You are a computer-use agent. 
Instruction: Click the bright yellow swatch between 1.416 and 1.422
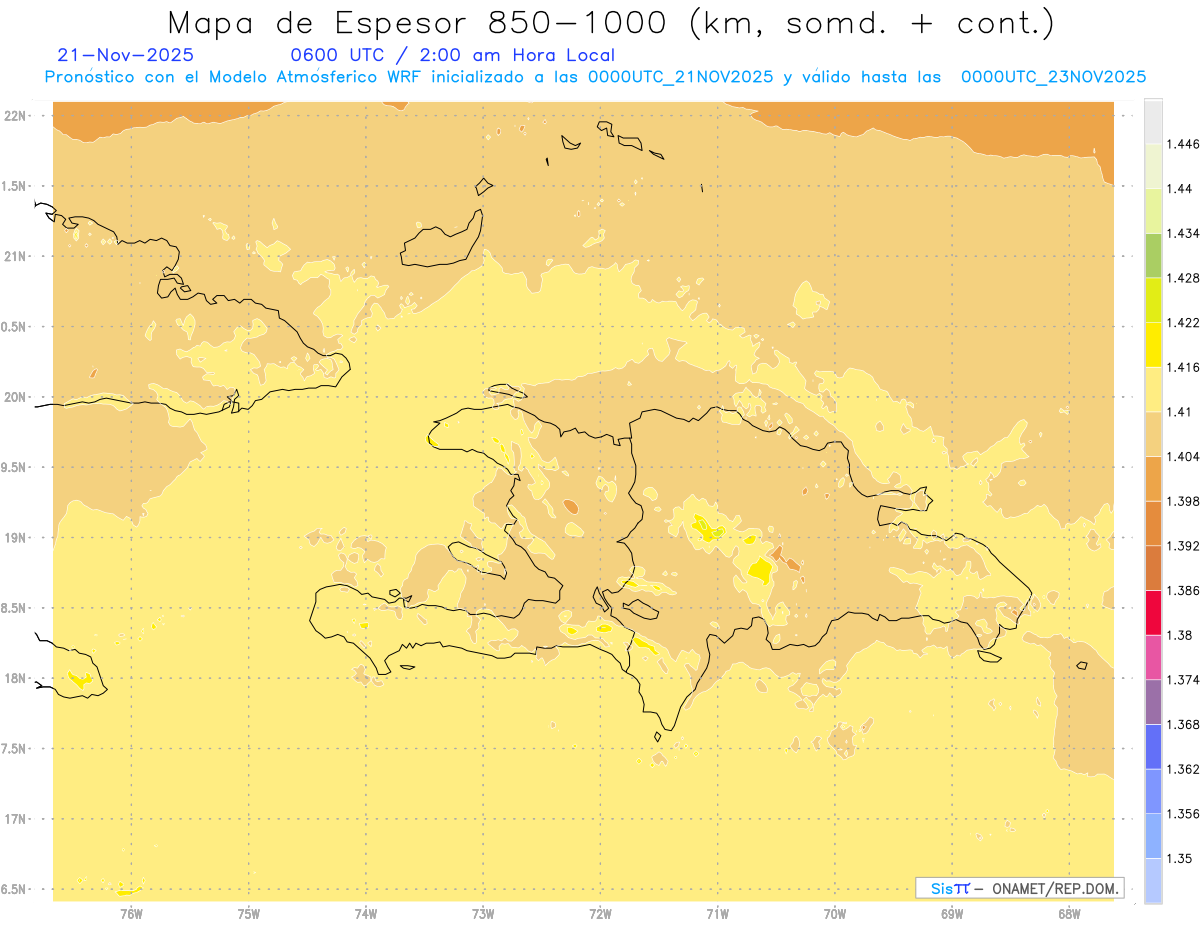click(x=1153, y=344)
